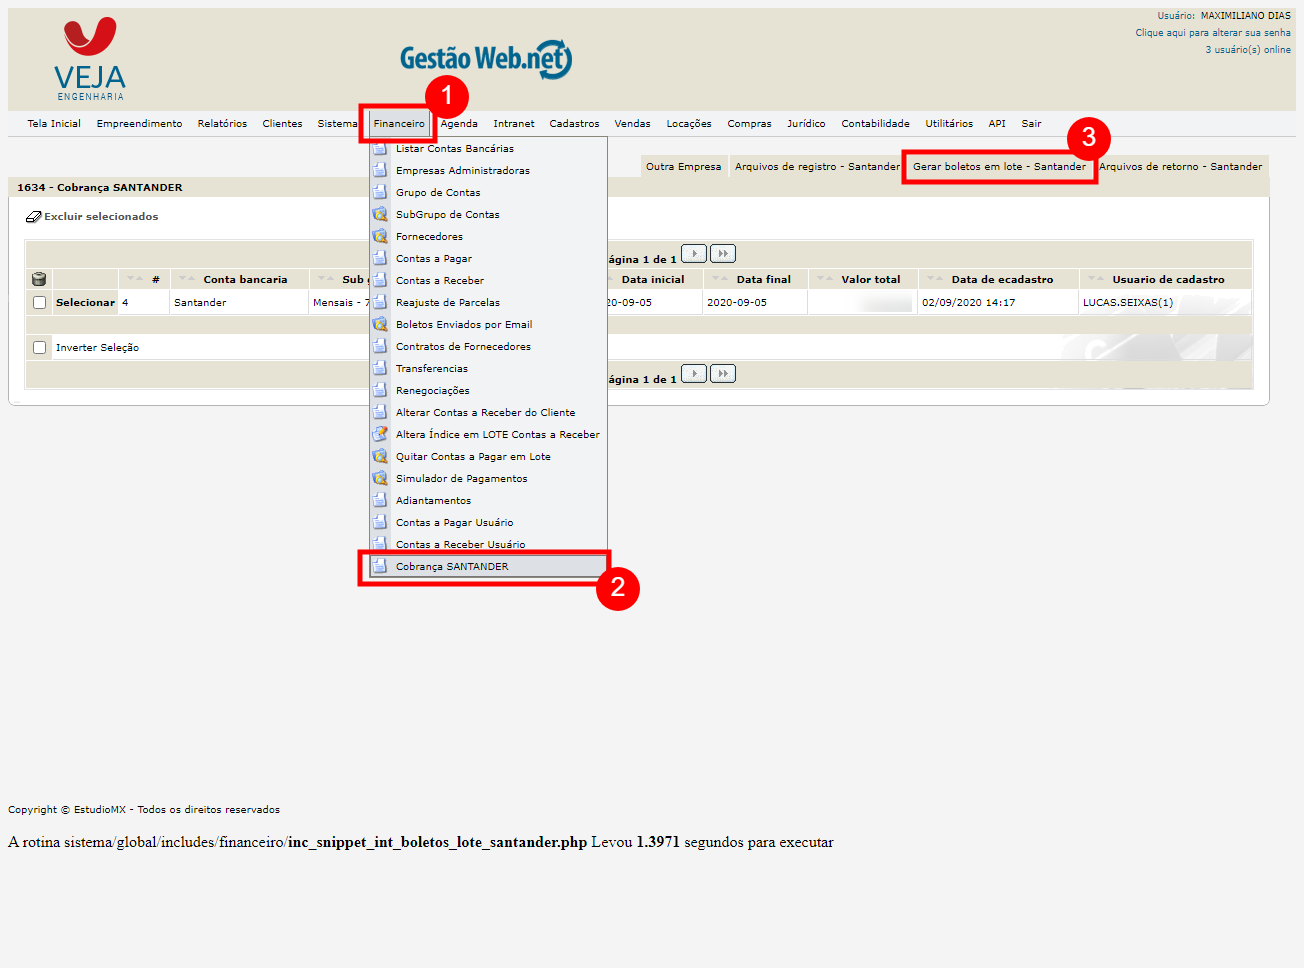Screen dimensions: 1304x968
Task: Click the icon beside Quitar Contas a Pagar em Lote
Action: click(x=380, y=456)
